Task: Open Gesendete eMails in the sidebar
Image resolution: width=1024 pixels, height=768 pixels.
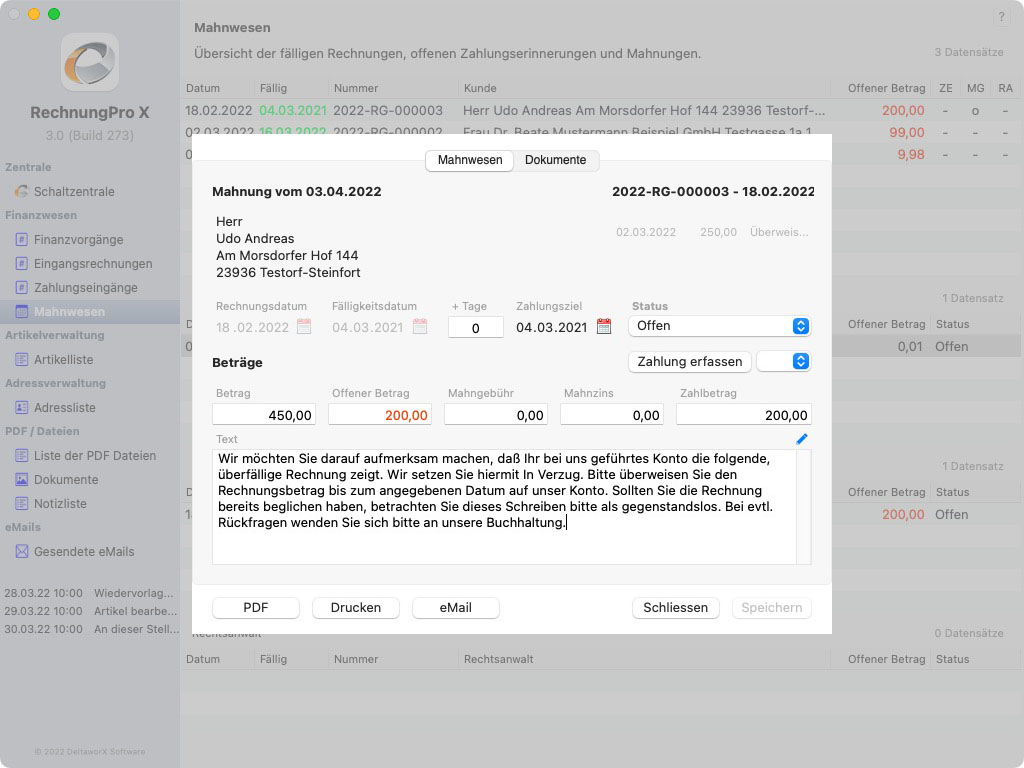Action: tap(83, 552)
